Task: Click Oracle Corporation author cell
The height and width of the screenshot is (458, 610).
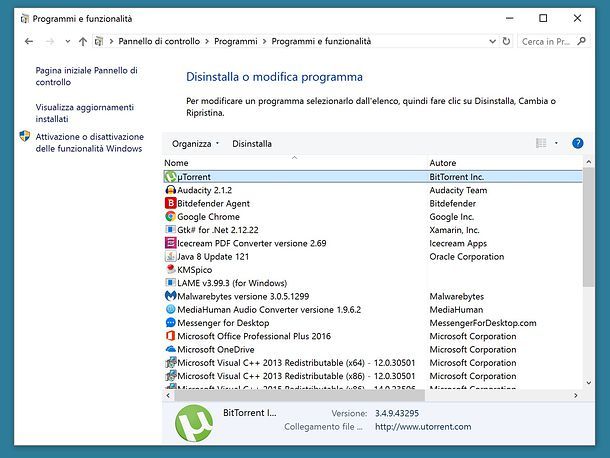Action: click(x=466, y=256)
